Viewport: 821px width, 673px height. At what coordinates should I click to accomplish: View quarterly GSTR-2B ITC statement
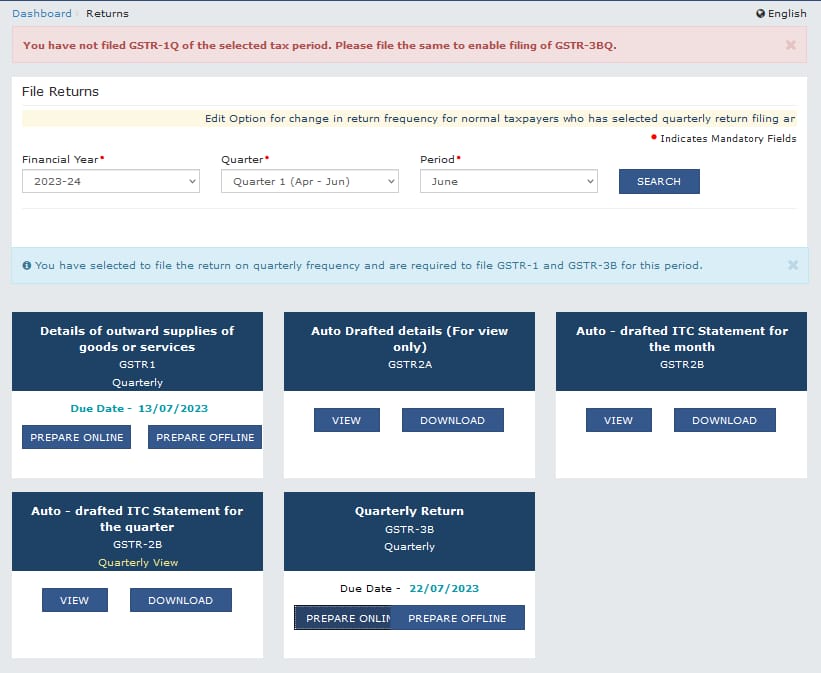point(74,600)
